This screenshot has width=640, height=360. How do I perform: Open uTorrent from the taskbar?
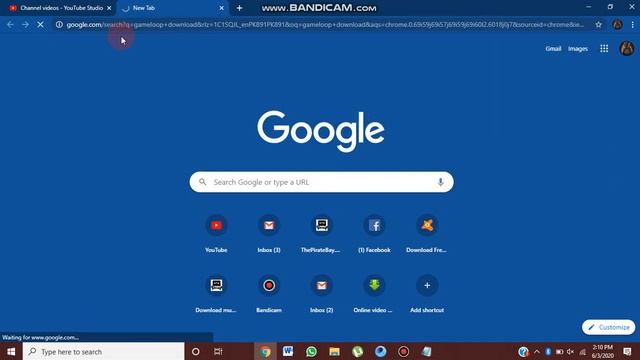pos(358,351)
